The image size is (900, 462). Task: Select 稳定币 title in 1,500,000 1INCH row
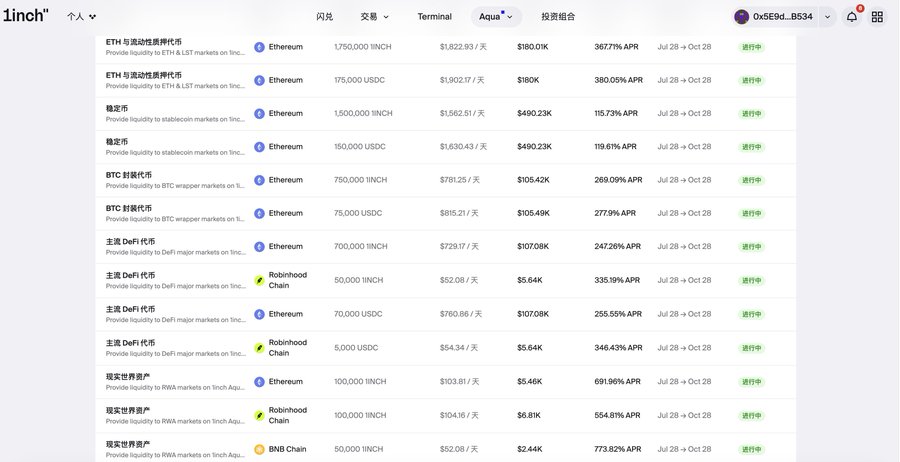pos(117,108)
